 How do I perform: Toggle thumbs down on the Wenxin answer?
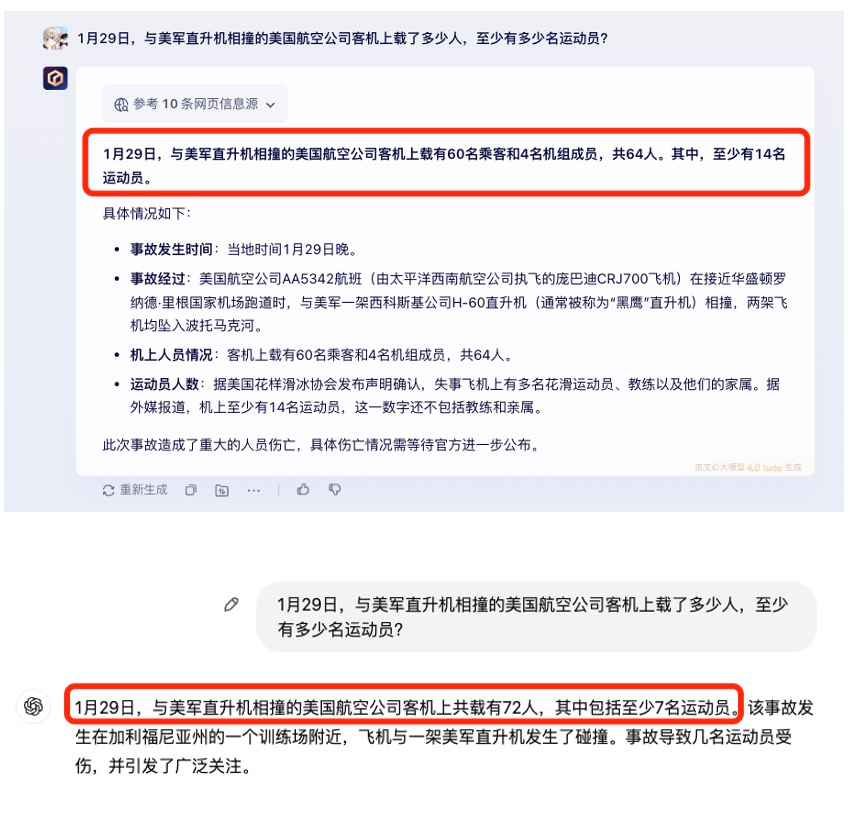point(335,490)
